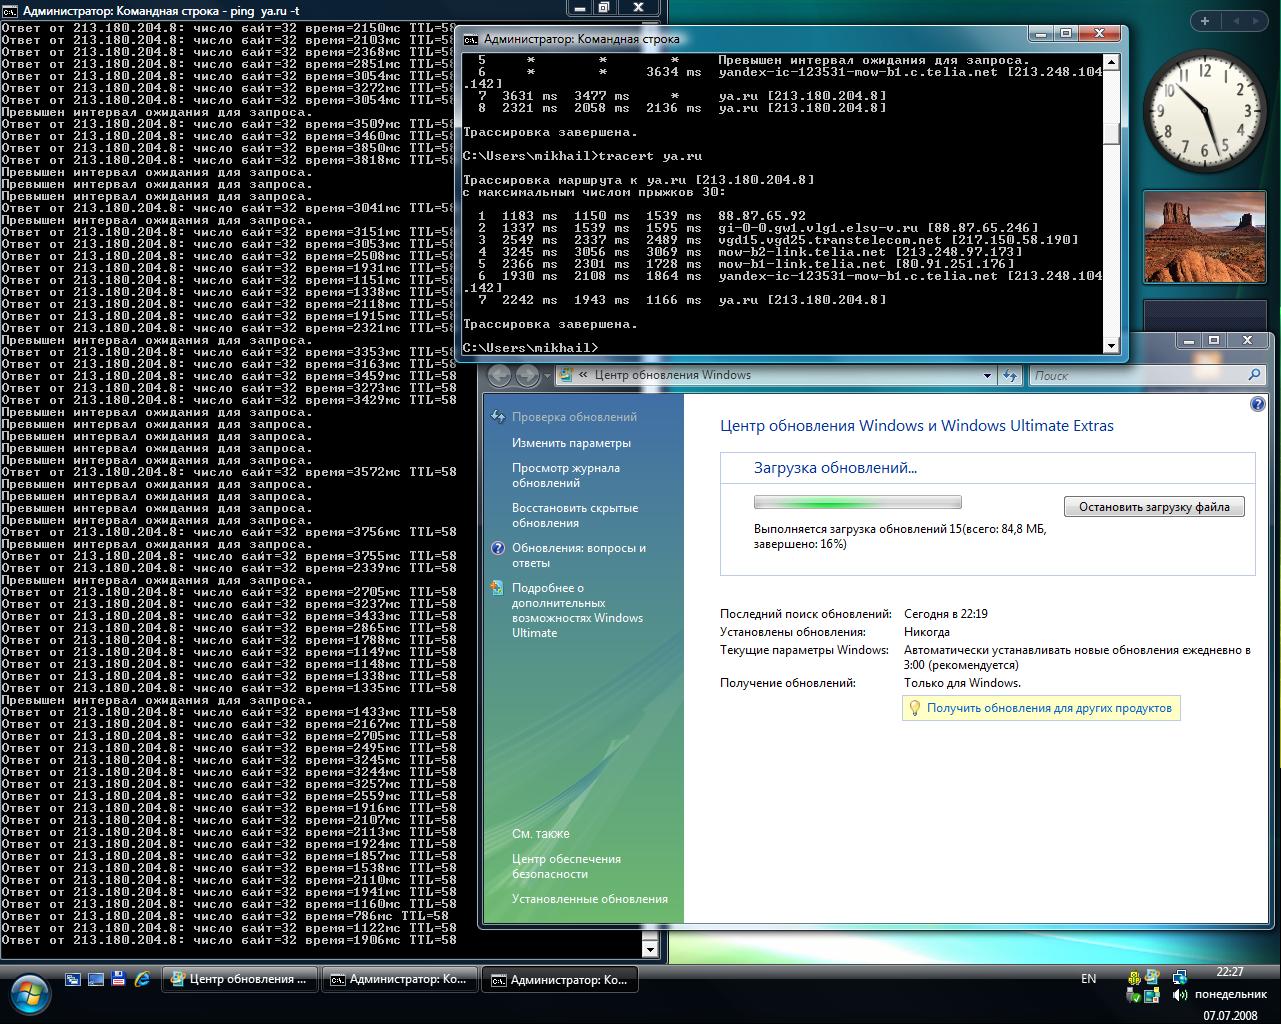Open Internet Explorer from Quick Launch
Viewport: 1281px width, 1024px height.
click(x=142, y=980)
